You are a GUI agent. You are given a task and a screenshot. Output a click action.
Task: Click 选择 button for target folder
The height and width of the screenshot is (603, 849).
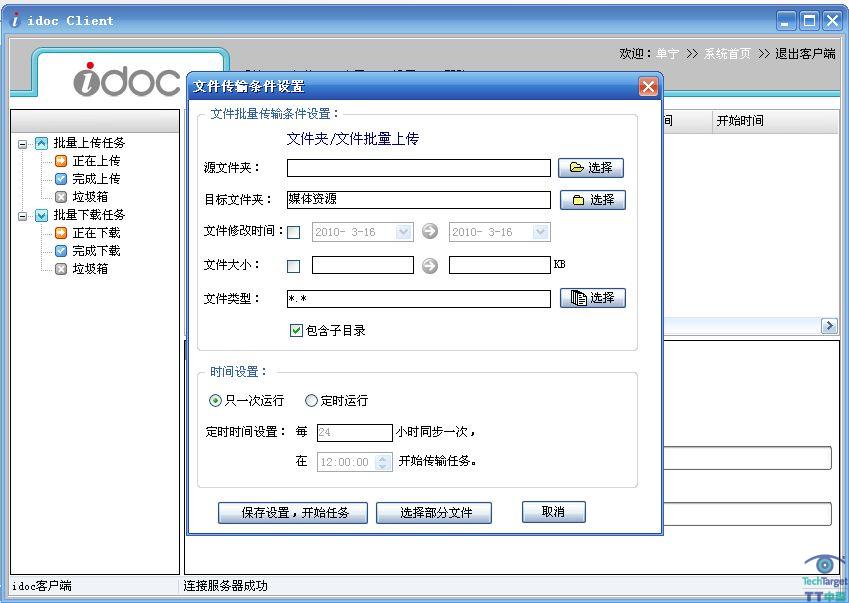tap(592, 200)
